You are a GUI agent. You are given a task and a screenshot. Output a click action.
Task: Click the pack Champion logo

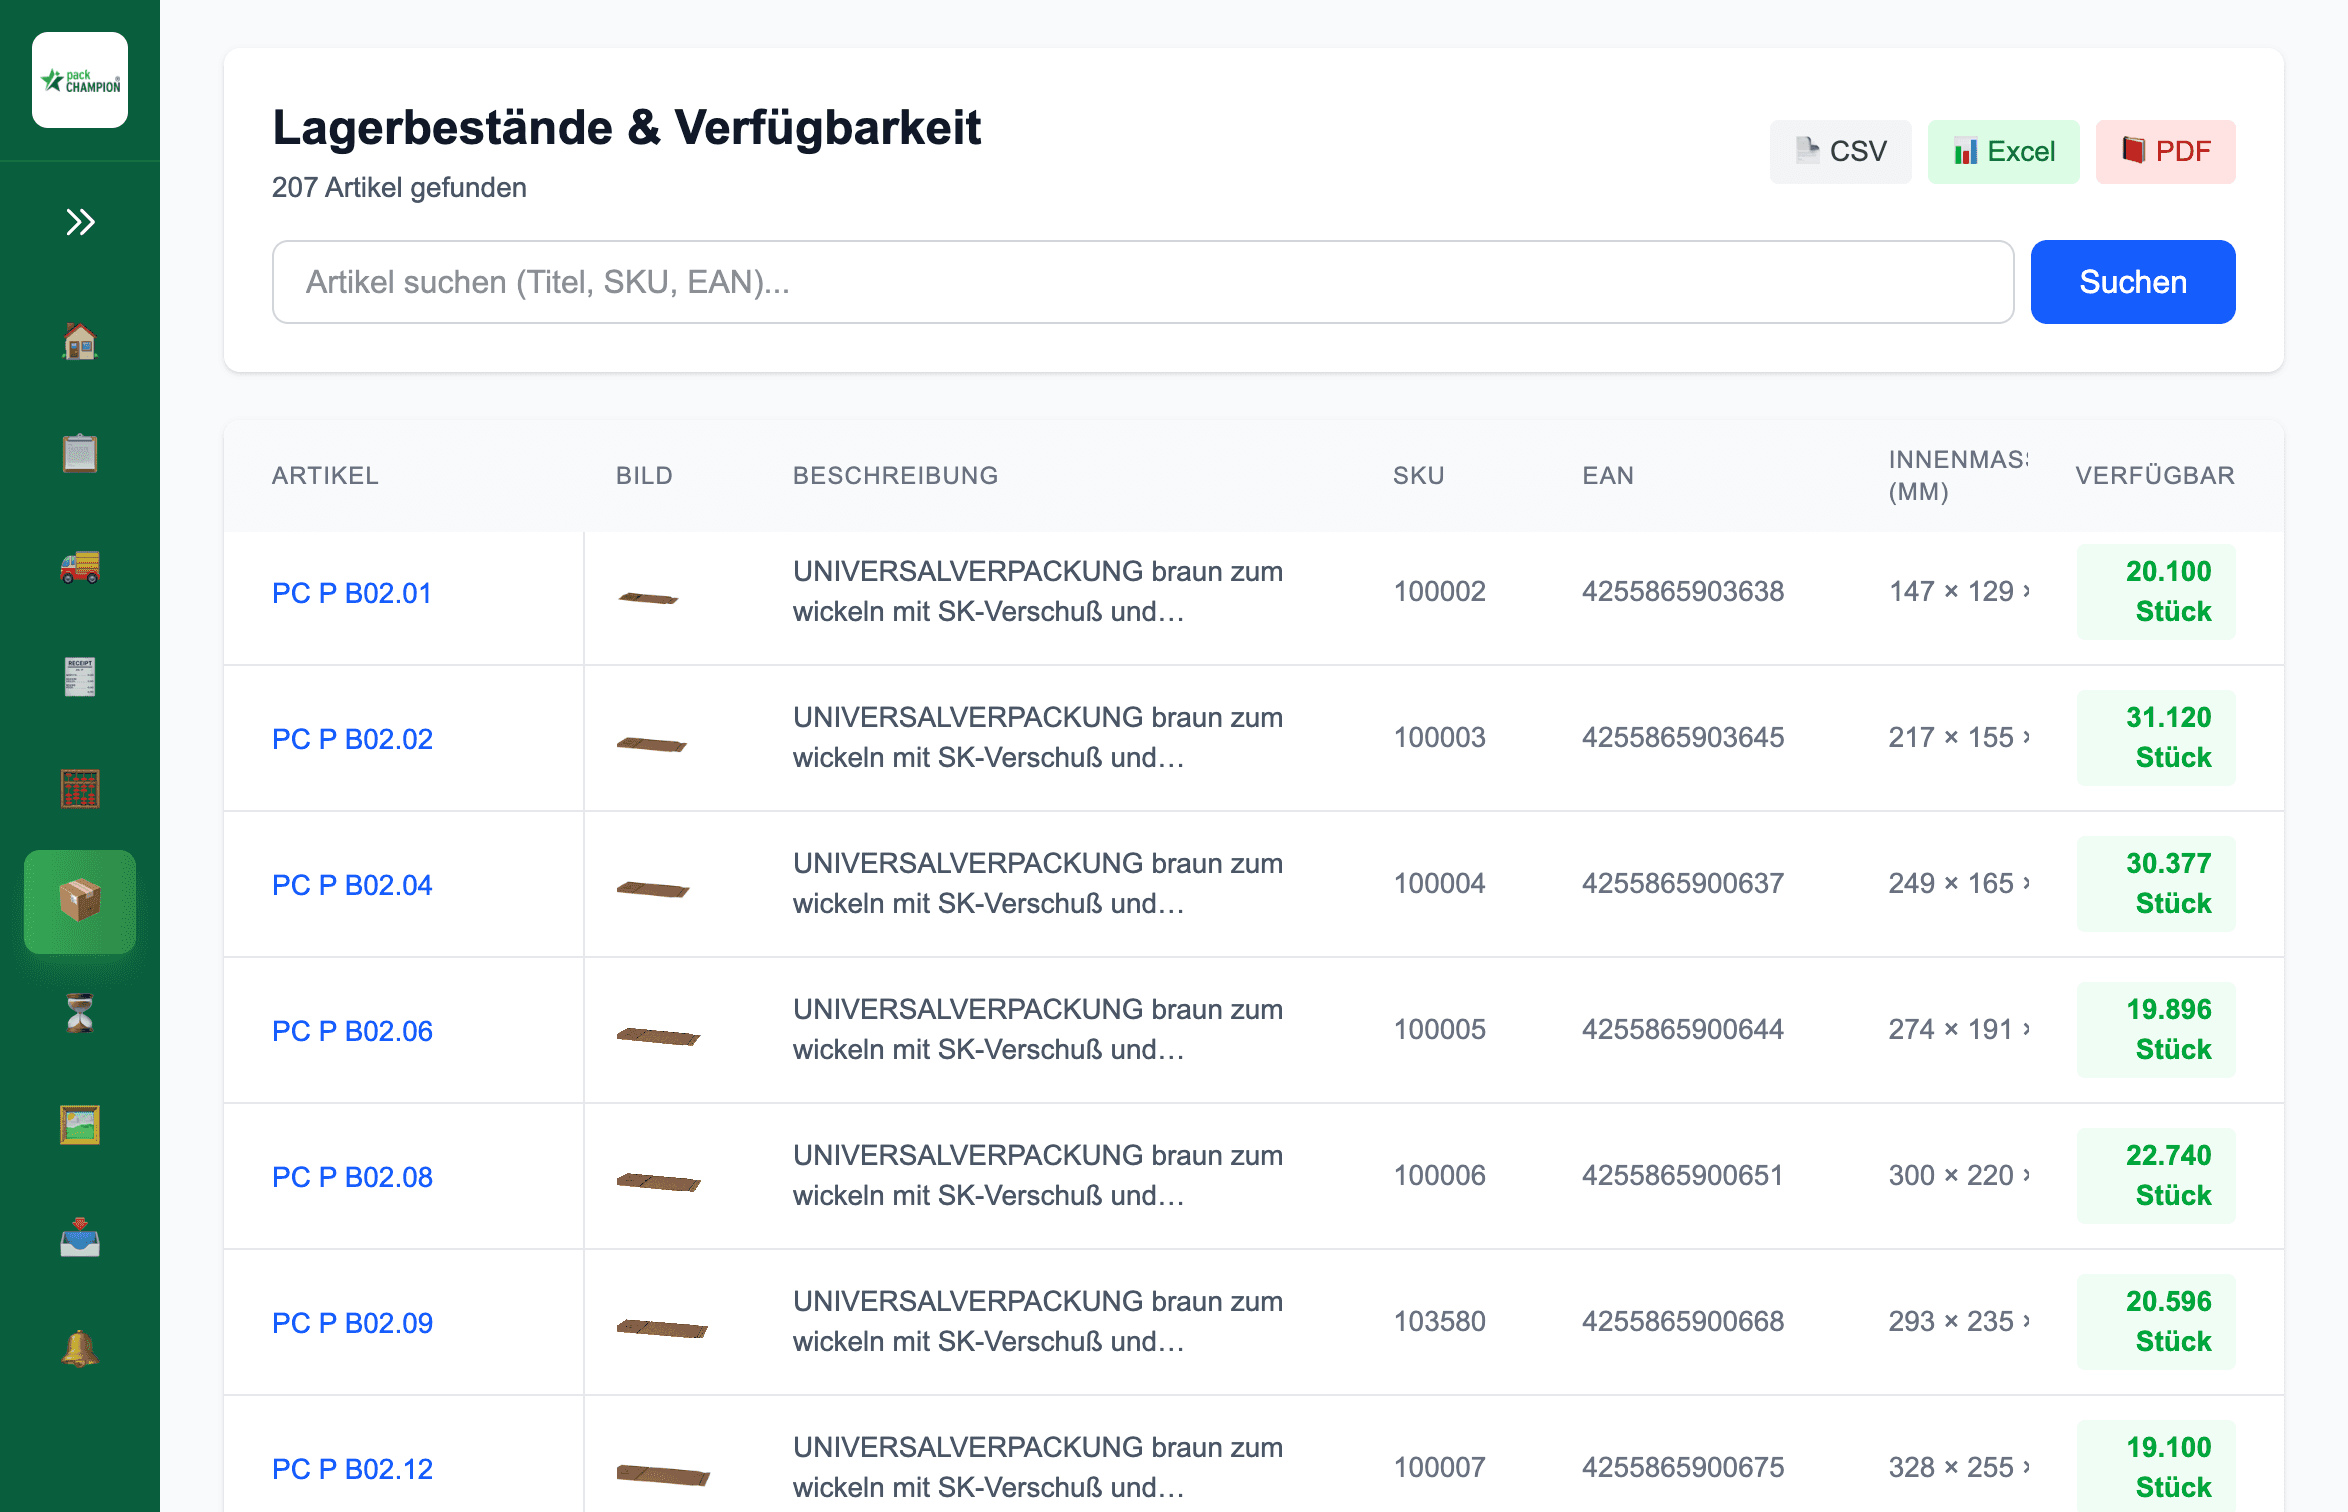80,80
